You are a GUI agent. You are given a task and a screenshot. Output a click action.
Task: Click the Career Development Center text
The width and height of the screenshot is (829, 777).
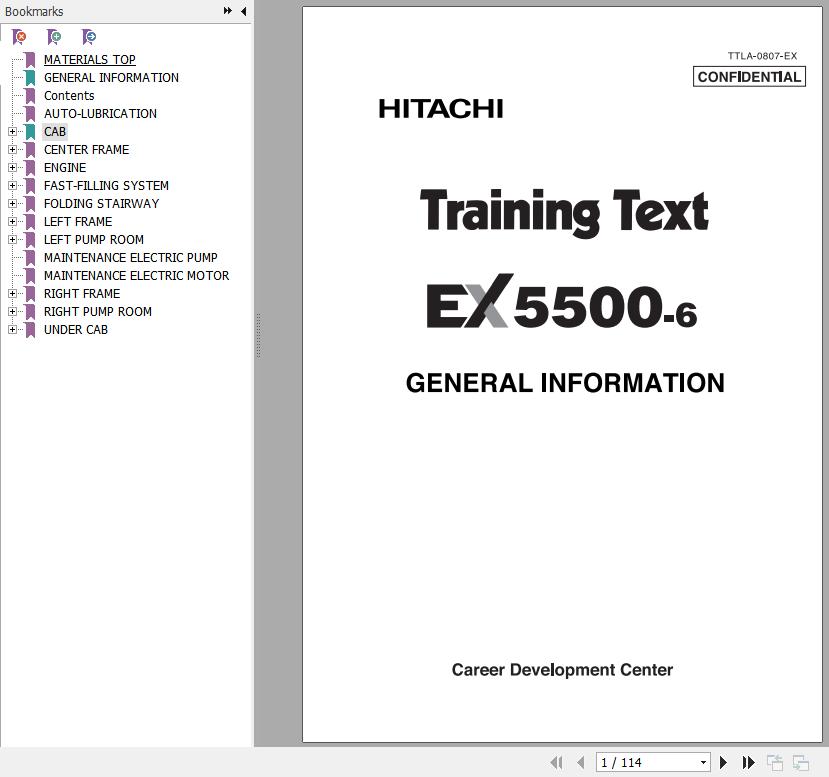pyautogui.click(x=562, y=670)
